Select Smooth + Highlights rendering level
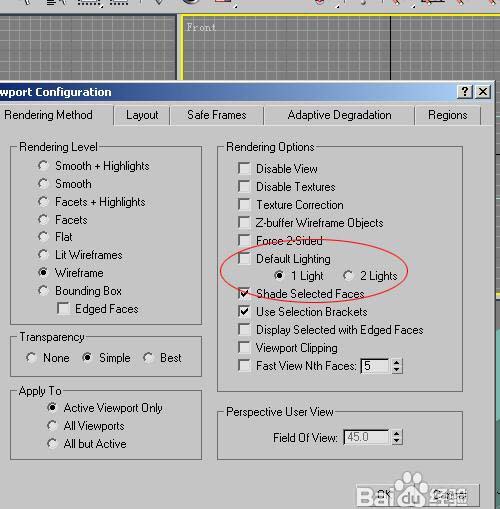This screenshot has height=509, width=500. coord(43,165)
